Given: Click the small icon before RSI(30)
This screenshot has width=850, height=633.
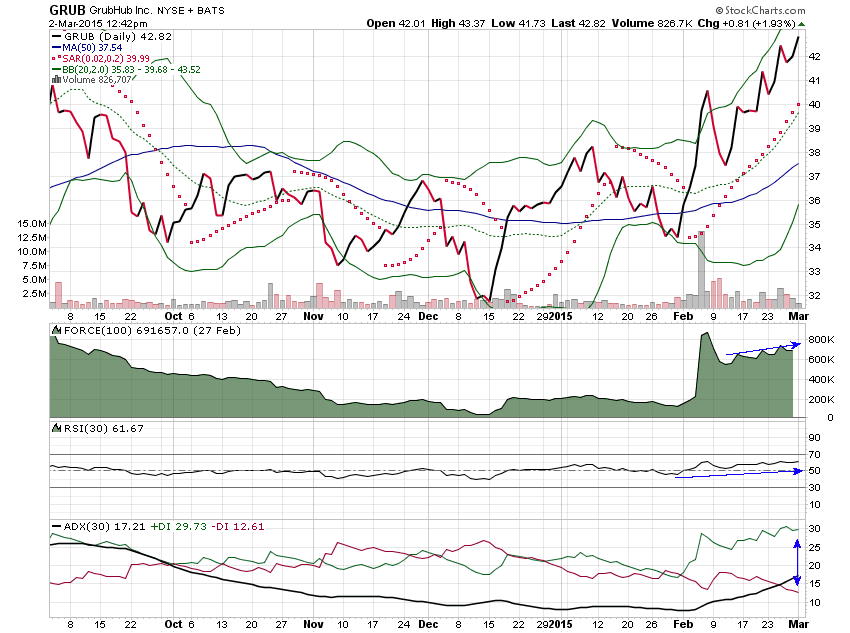Looking at the screenshot, I should [56, 428].
